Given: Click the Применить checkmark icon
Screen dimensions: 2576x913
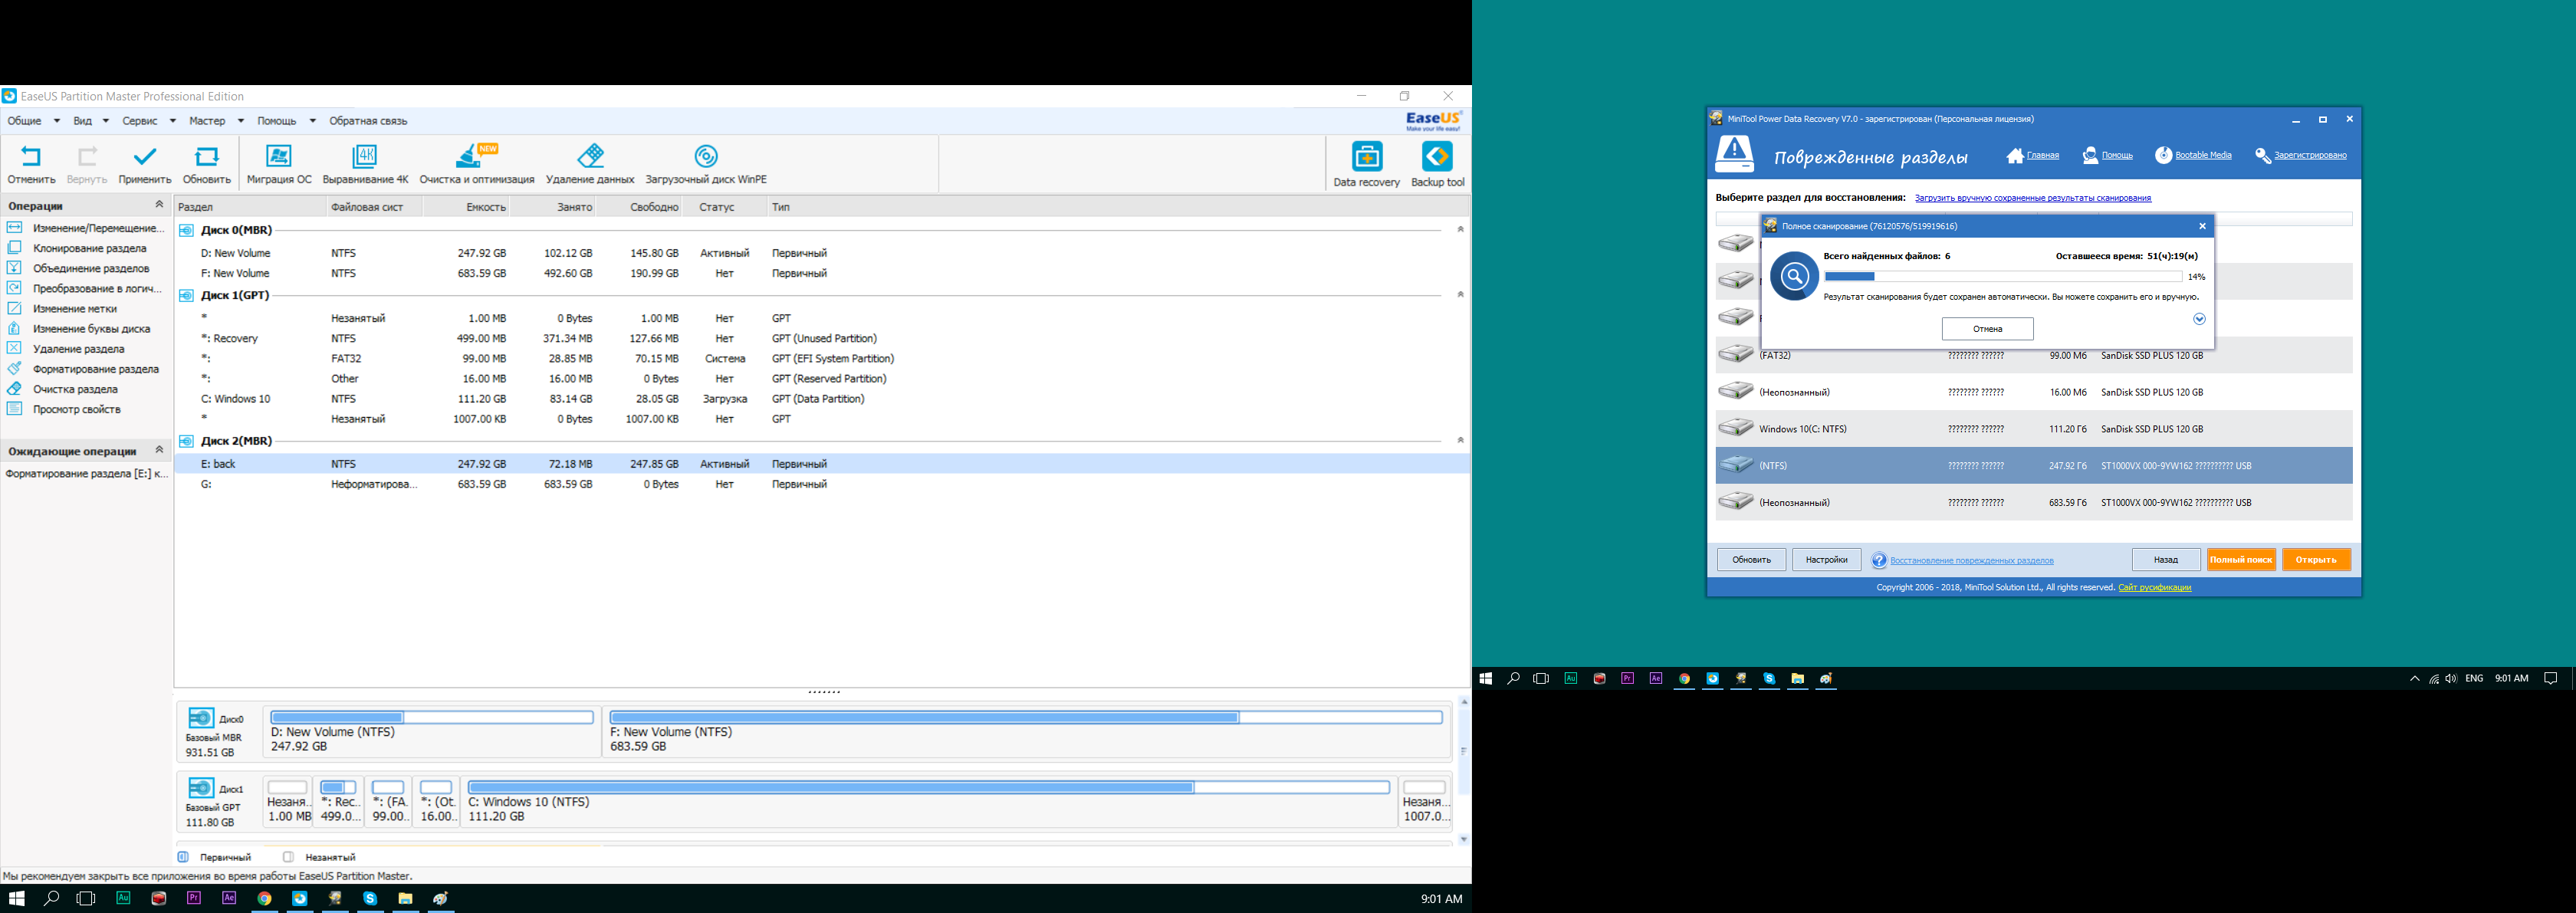Looking at the screenshot, I should point(145,157).
